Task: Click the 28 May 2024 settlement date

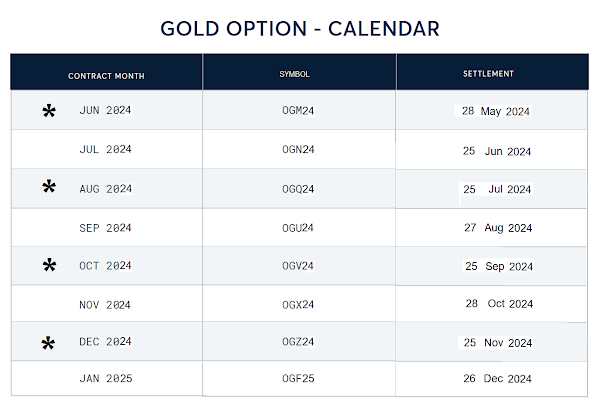Action: click(496, 111)
